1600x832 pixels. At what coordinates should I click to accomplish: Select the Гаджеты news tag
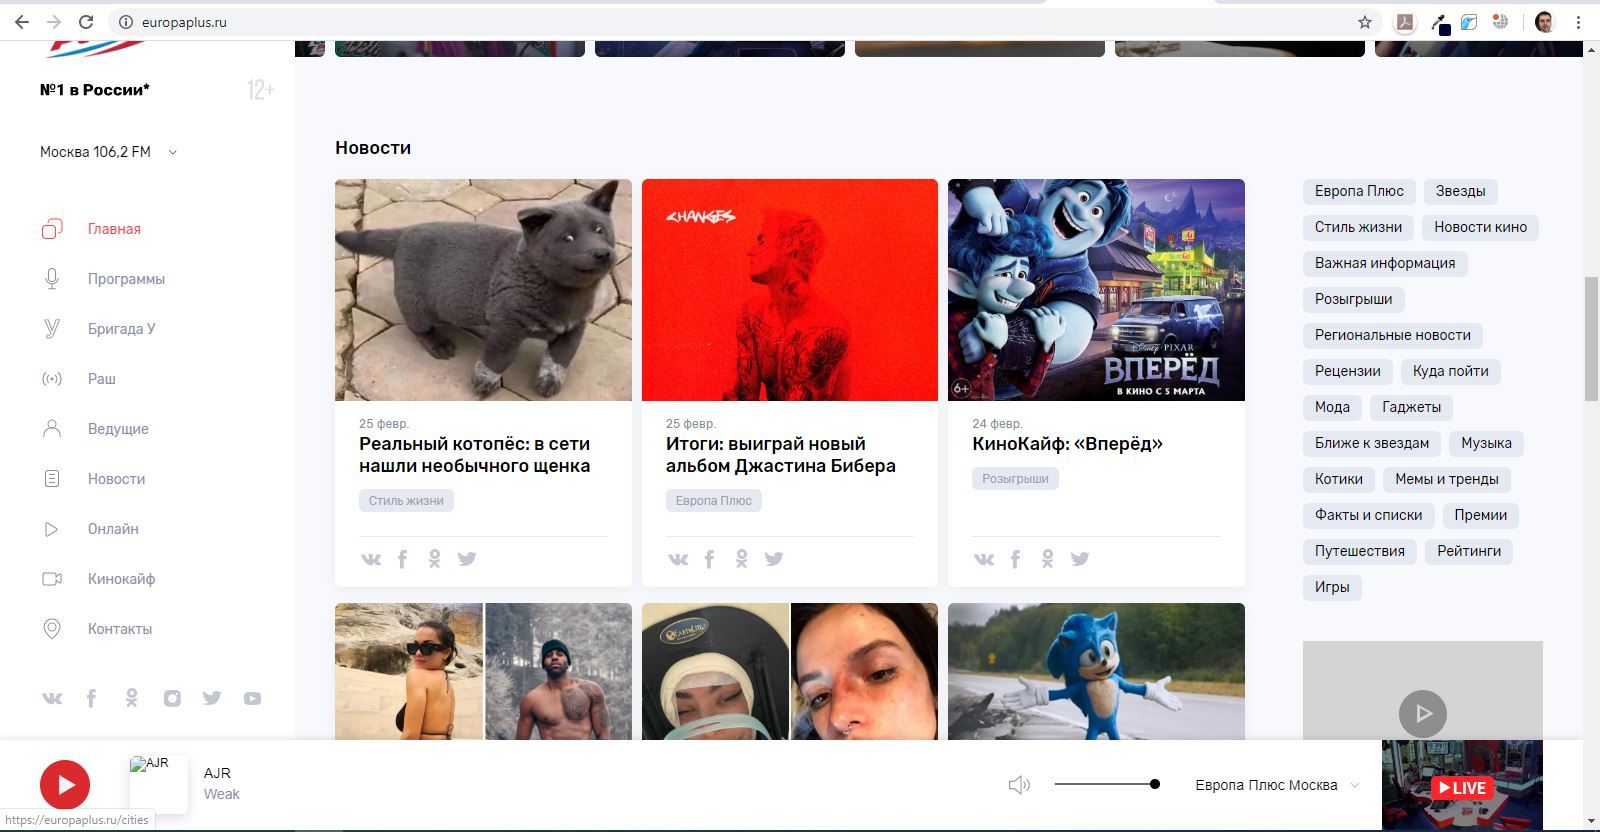coord(1411,407)
